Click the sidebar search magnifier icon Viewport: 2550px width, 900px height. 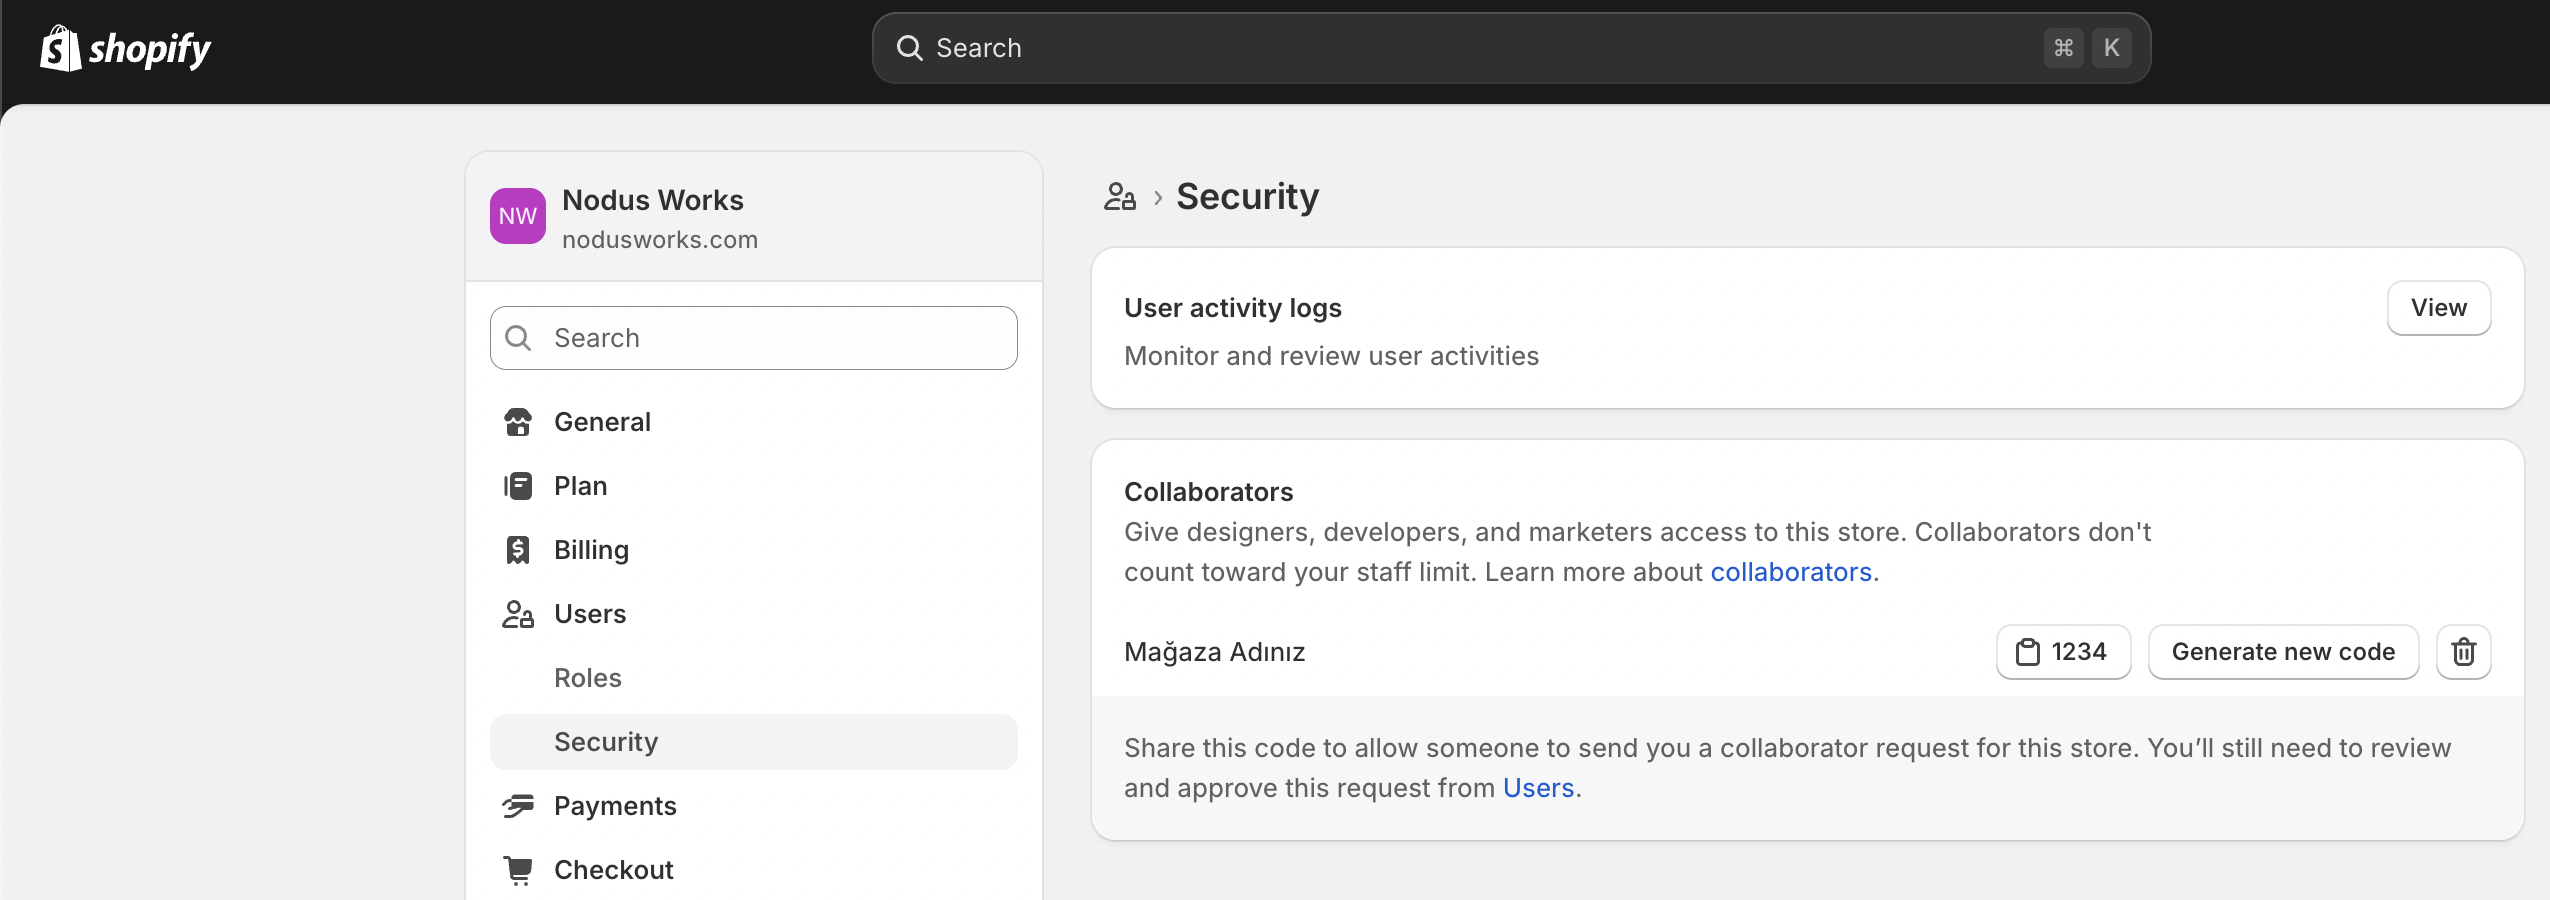point(518,338)
